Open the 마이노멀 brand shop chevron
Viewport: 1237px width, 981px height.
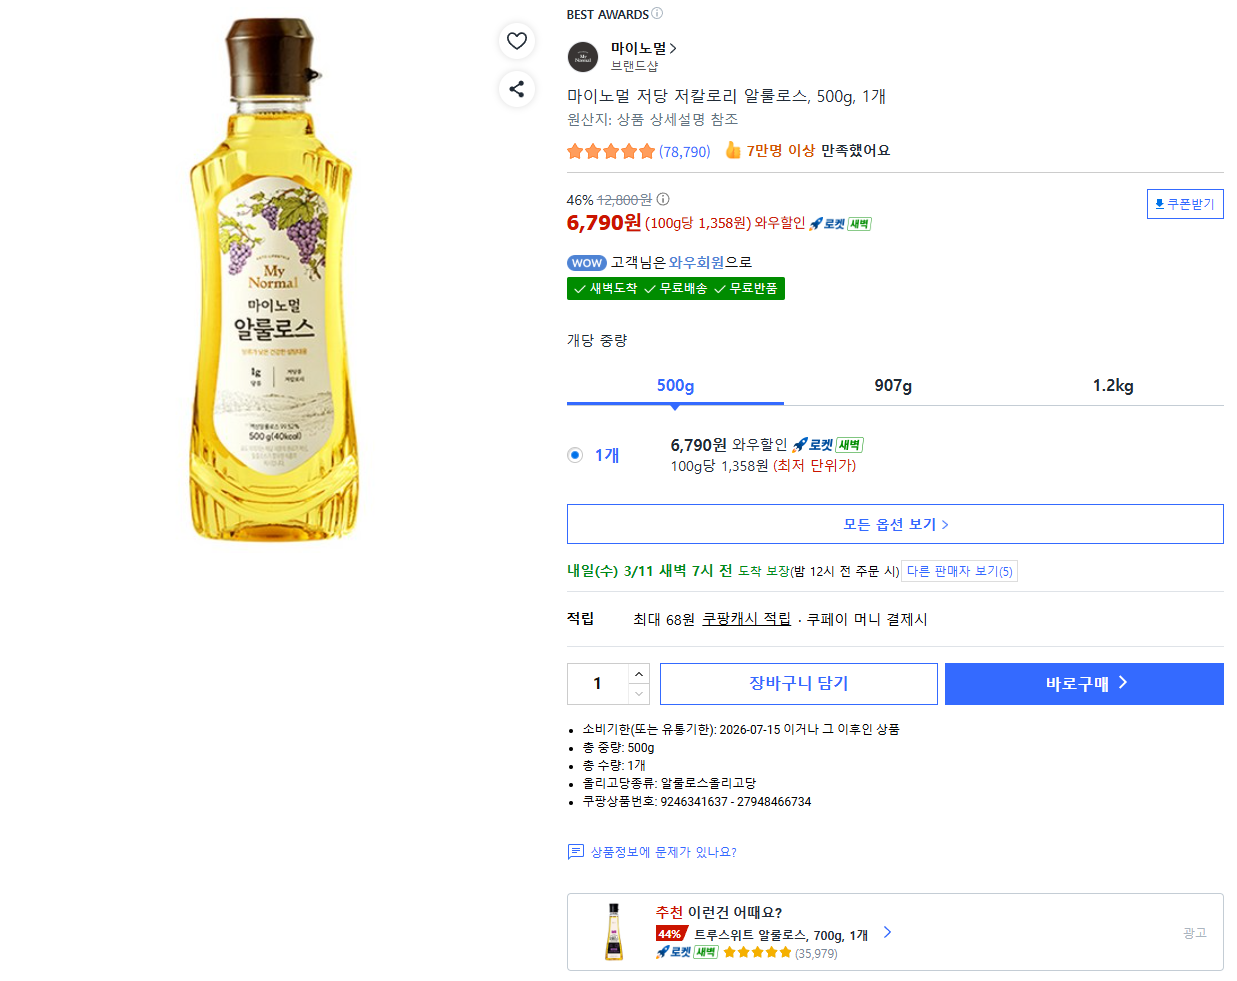pyautogui.click(x=674, y=48)
